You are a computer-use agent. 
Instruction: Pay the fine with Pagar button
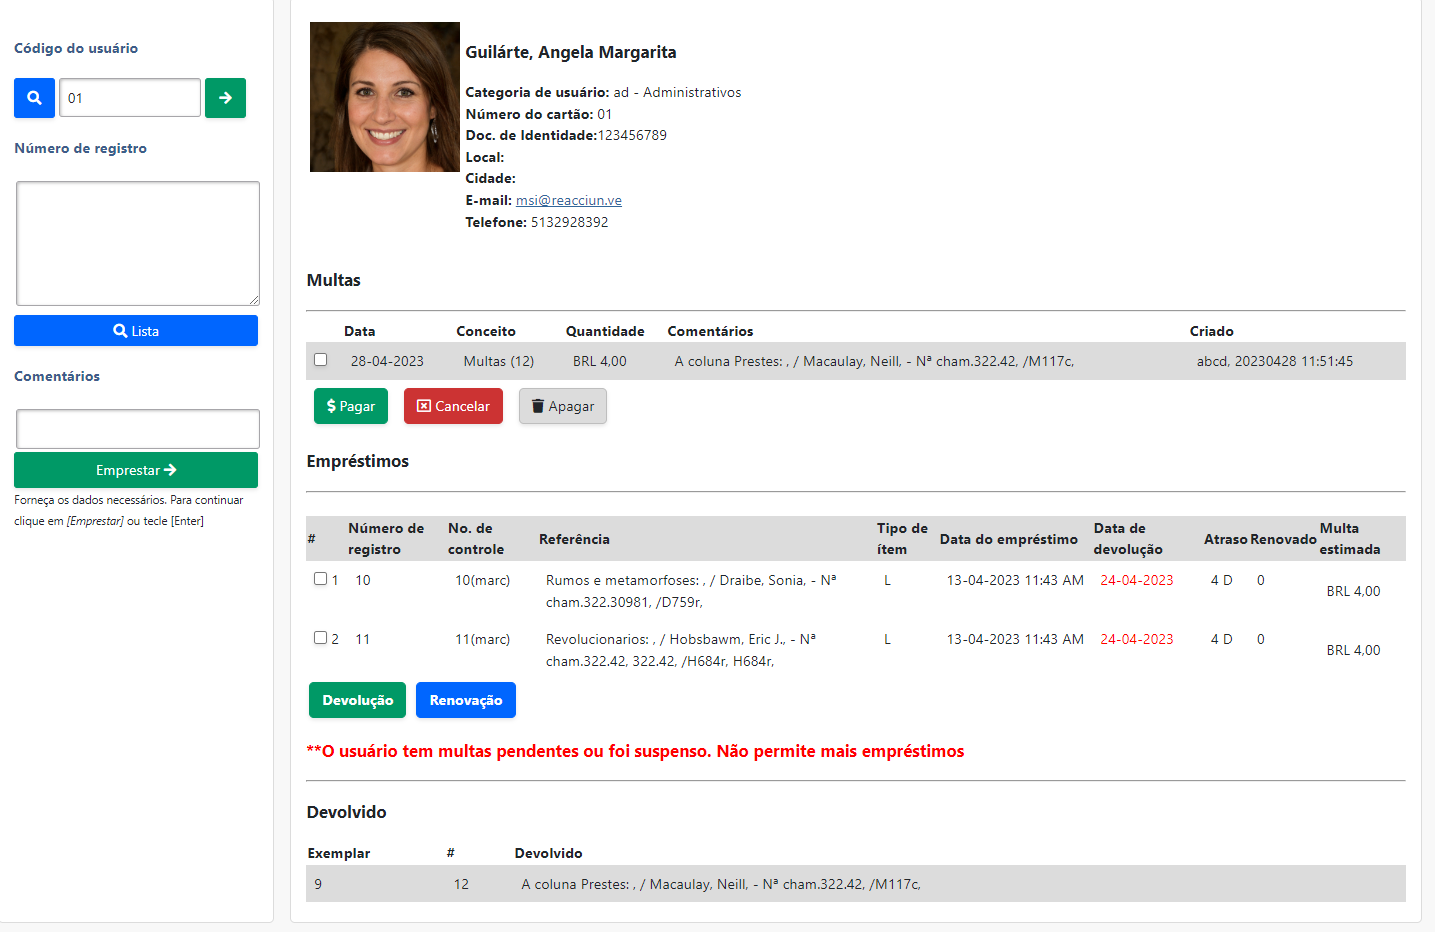pos(350,406)
